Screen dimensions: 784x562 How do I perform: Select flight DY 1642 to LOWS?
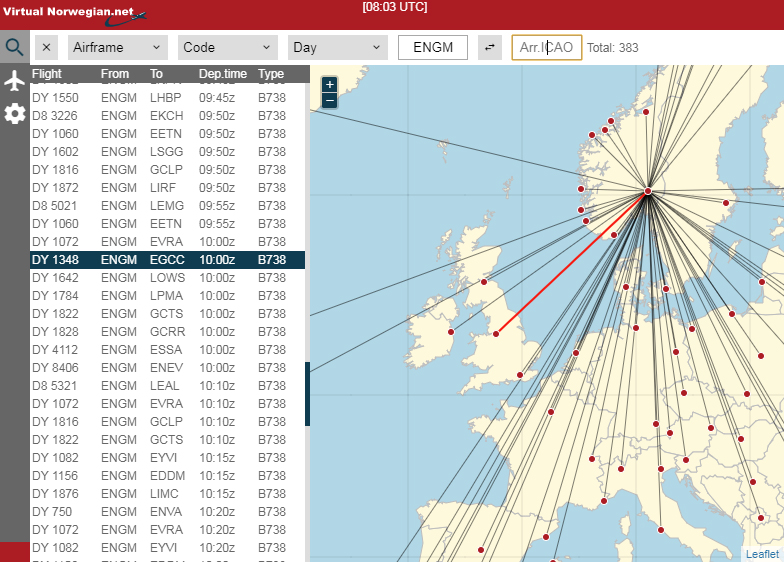click(168, 278)
